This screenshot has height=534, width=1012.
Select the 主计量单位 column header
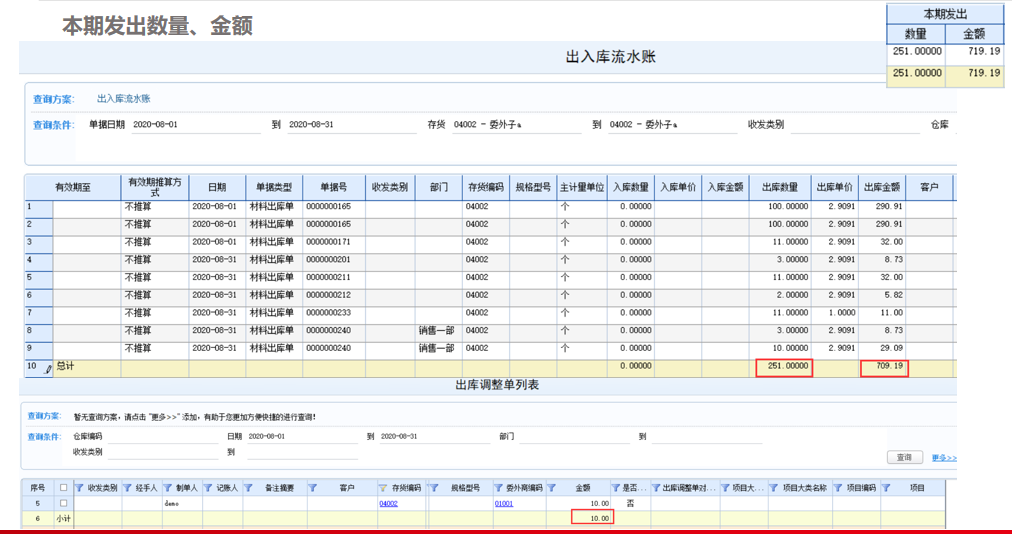coord(582,187)
